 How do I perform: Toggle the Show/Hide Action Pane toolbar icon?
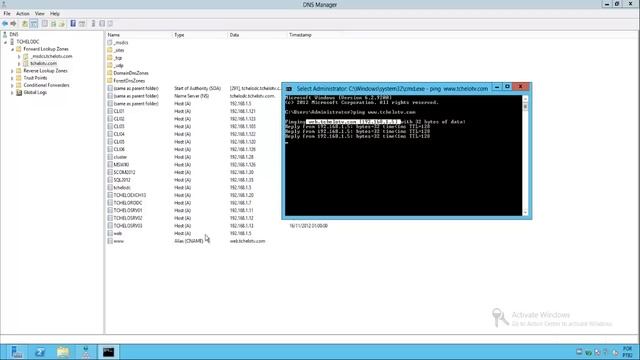(82, 24)
